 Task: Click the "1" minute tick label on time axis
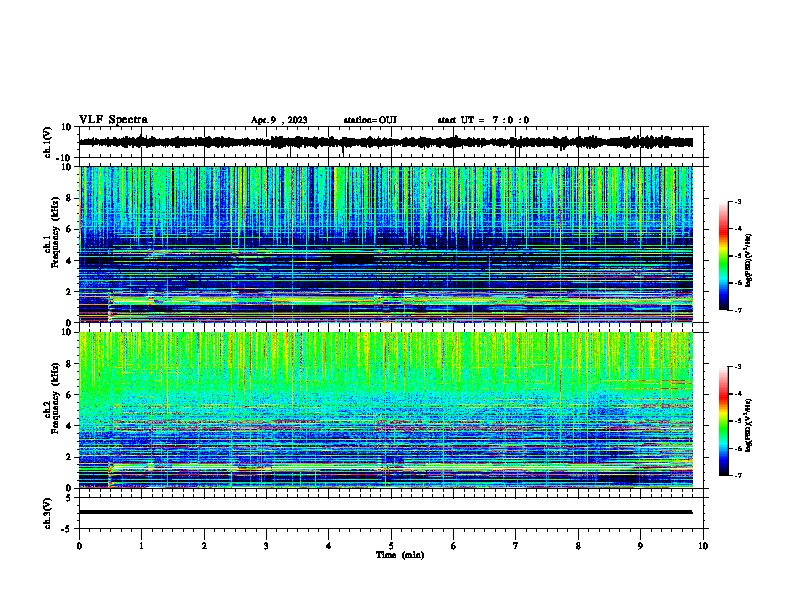coord(141,546)
